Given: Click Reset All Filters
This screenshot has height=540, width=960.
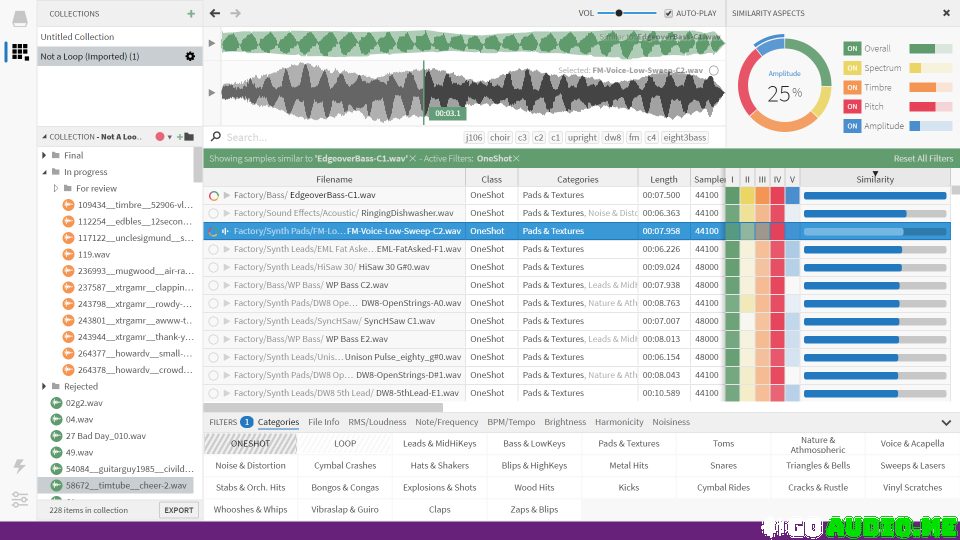Looking at the screenshot, I should (922, 158).
